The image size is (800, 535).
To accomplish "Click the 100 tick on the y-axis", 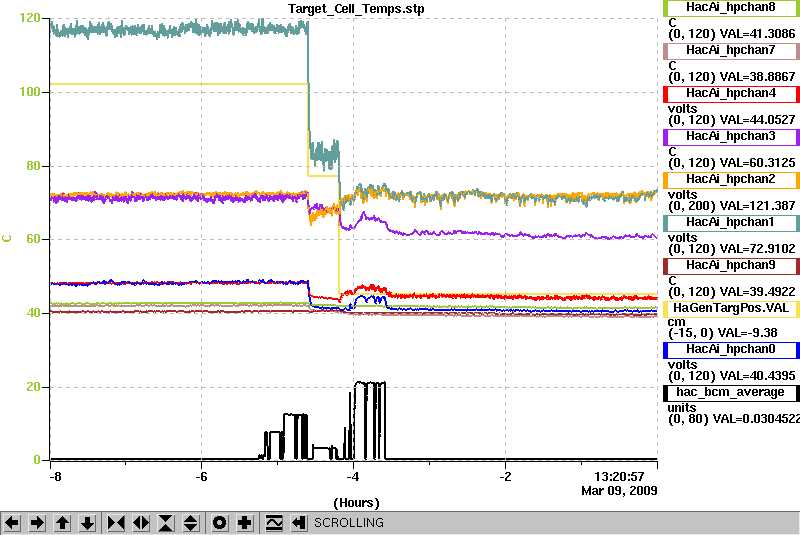I will (x=30, y=92).
